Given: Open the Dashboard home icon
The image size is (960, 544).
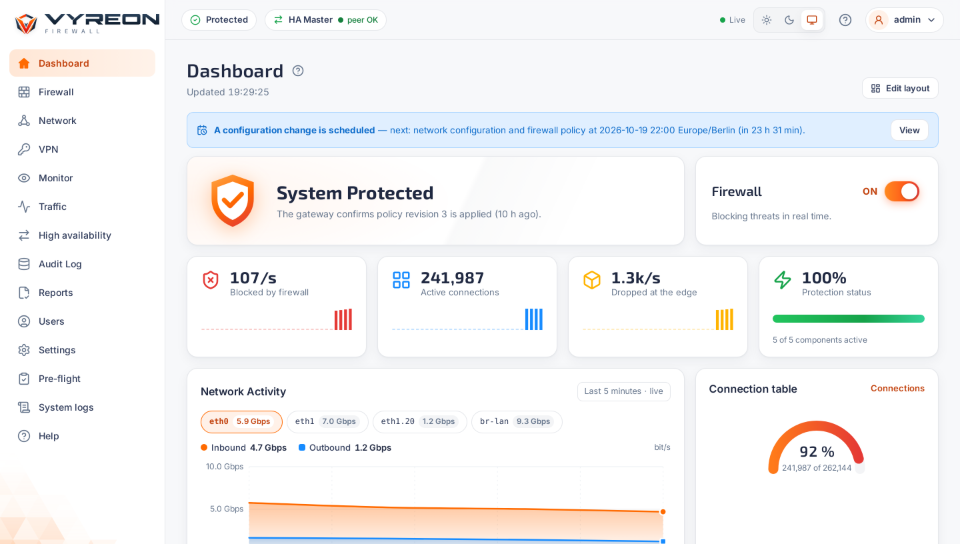Looking at the screenshot, I should pyautogui.click(x=24, y=64).
